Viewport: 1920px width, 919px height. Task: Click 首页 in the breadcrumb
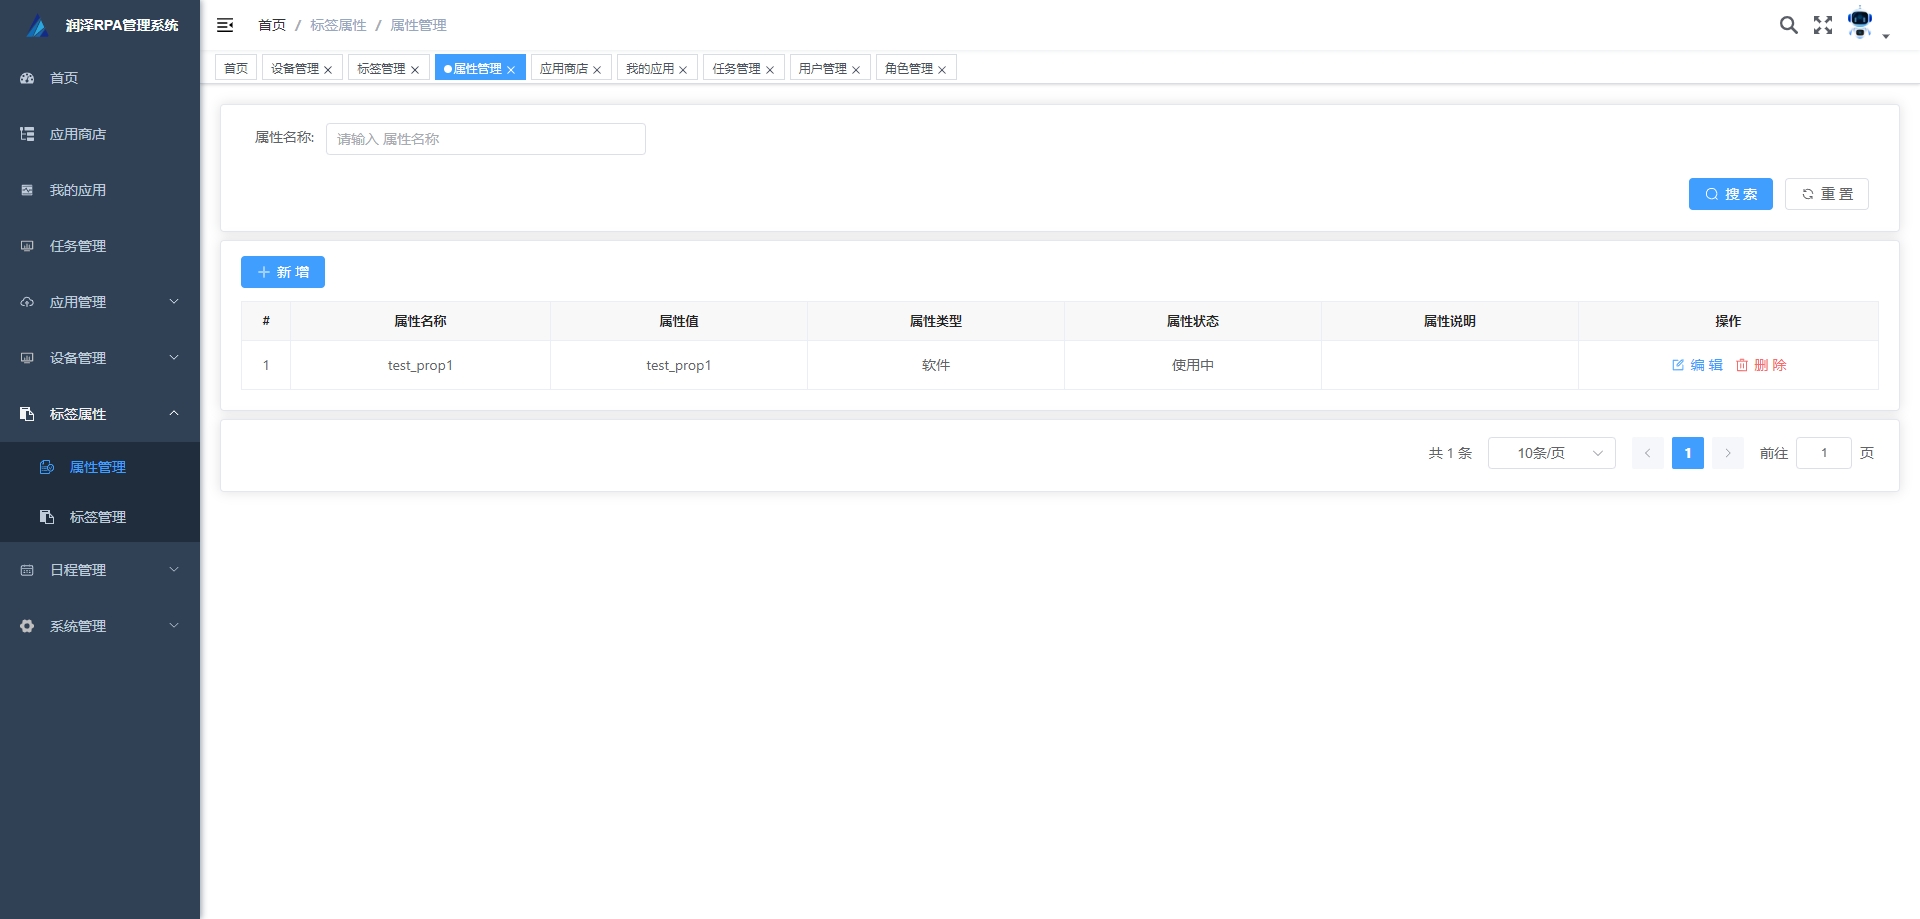point(272,25)
